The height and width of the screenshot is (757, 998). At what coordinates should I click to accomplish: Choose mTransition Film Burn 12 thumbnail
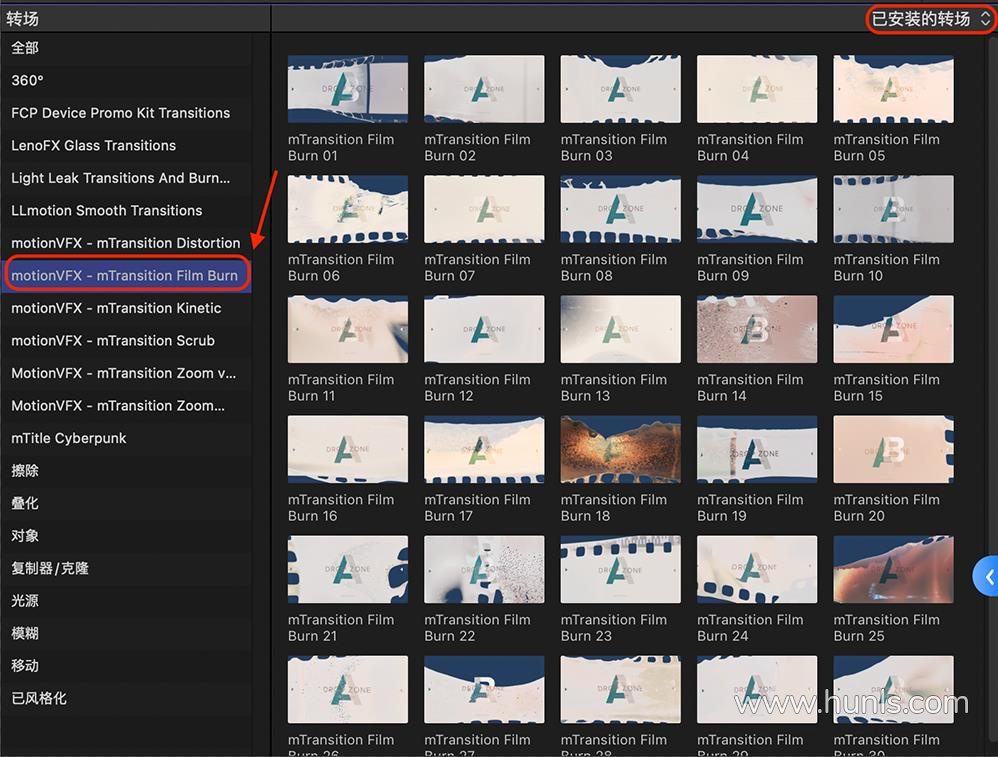click(x=484, y=329)
